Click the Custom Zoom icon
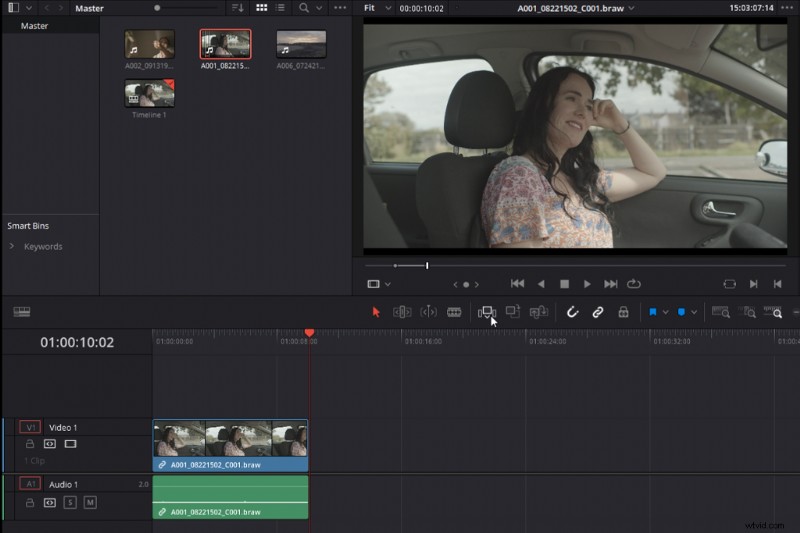 coord(773,312)
